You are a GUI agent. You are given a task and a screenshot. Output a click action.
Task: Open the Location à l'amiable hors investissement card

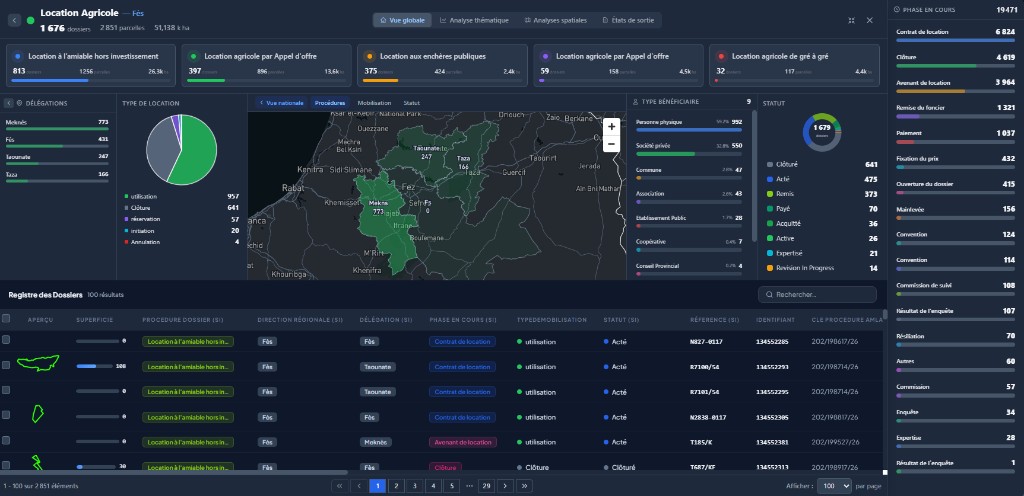(x=91, y=65)
